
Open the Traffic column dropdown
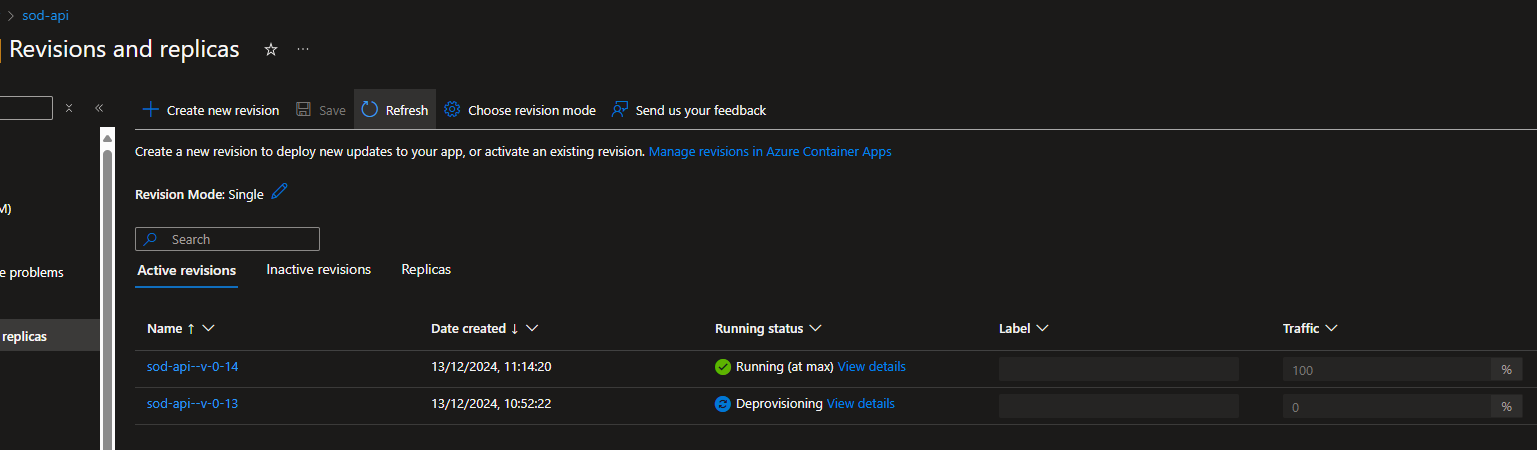pos(1331,328)
